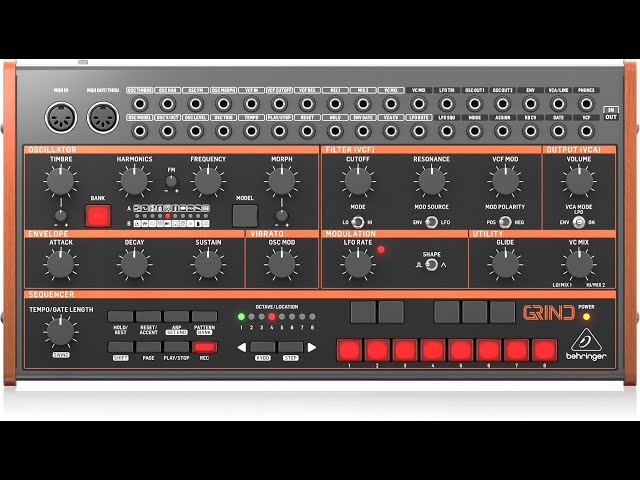Tap red sequencer step pad 1
640x480 pixels.
coord(349,350)
